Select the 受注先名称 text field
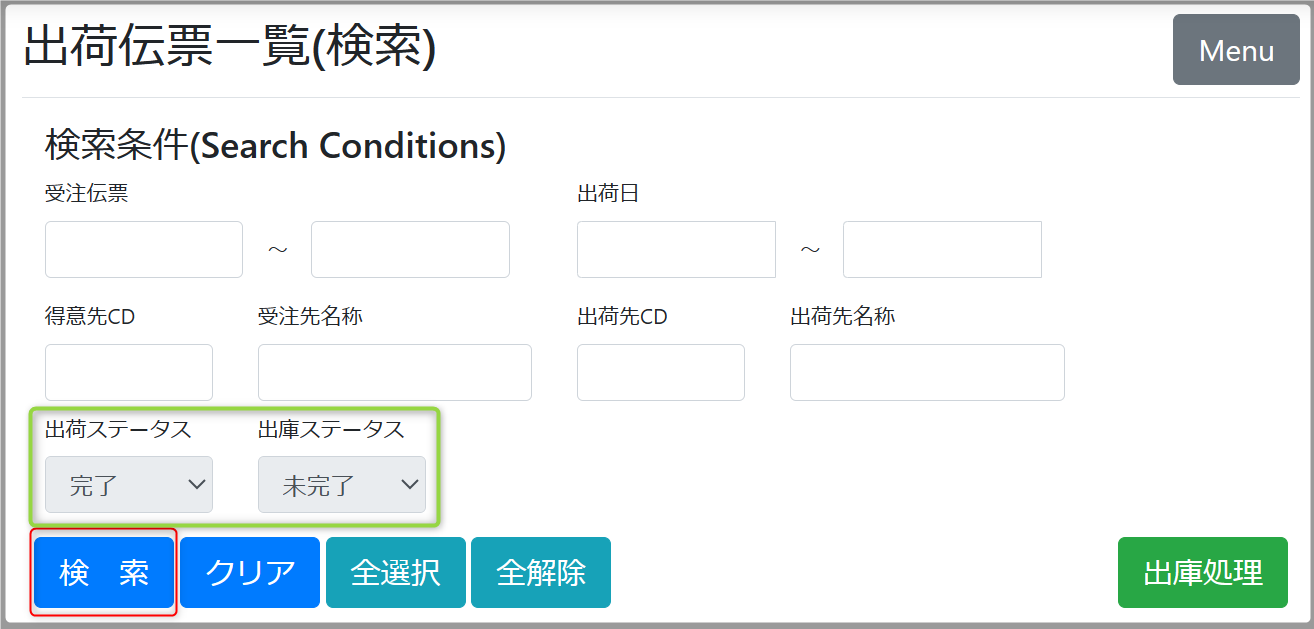Viewport: 1314px width, 629px height. pos(394,372)
